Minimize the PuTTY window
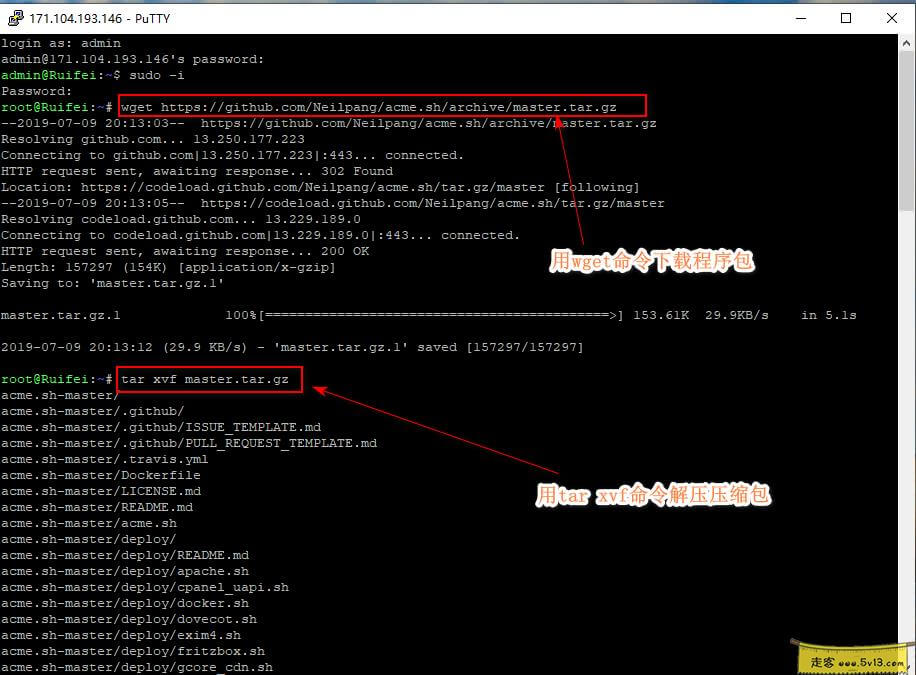This screenshot has height=675, width=916. [x=801, y=17]
